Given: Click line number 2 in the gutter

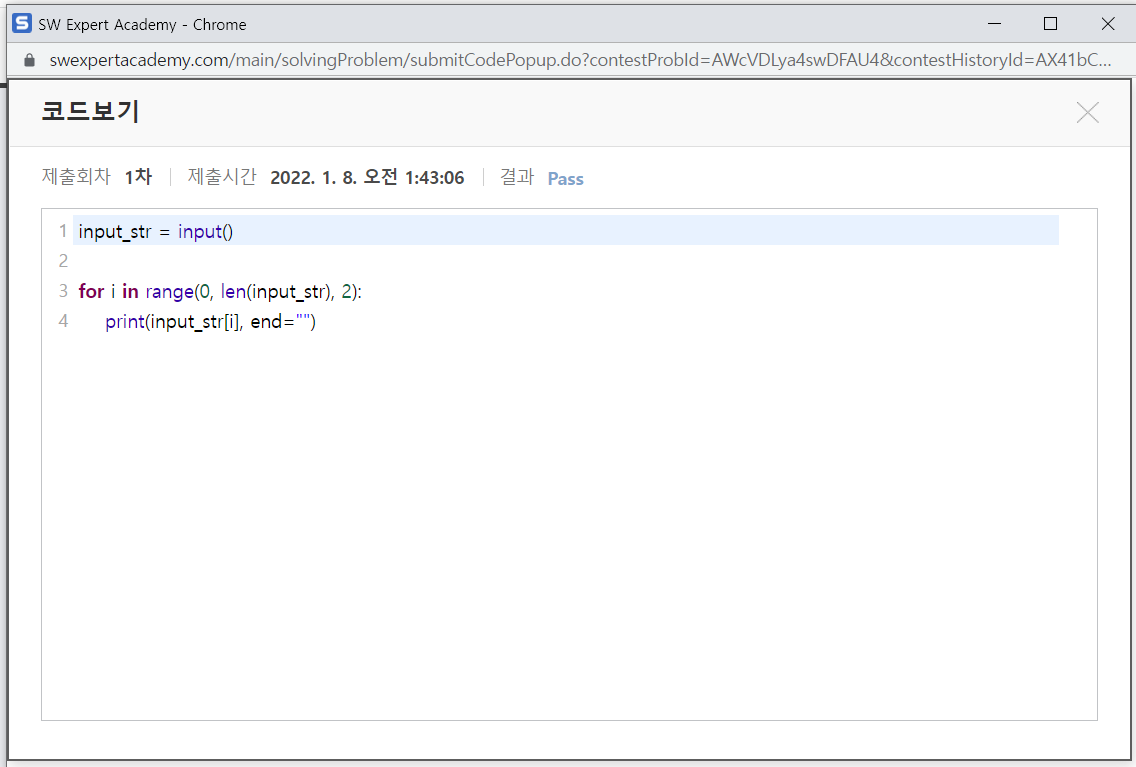Looking at the screenshot, I should point(63,261).
